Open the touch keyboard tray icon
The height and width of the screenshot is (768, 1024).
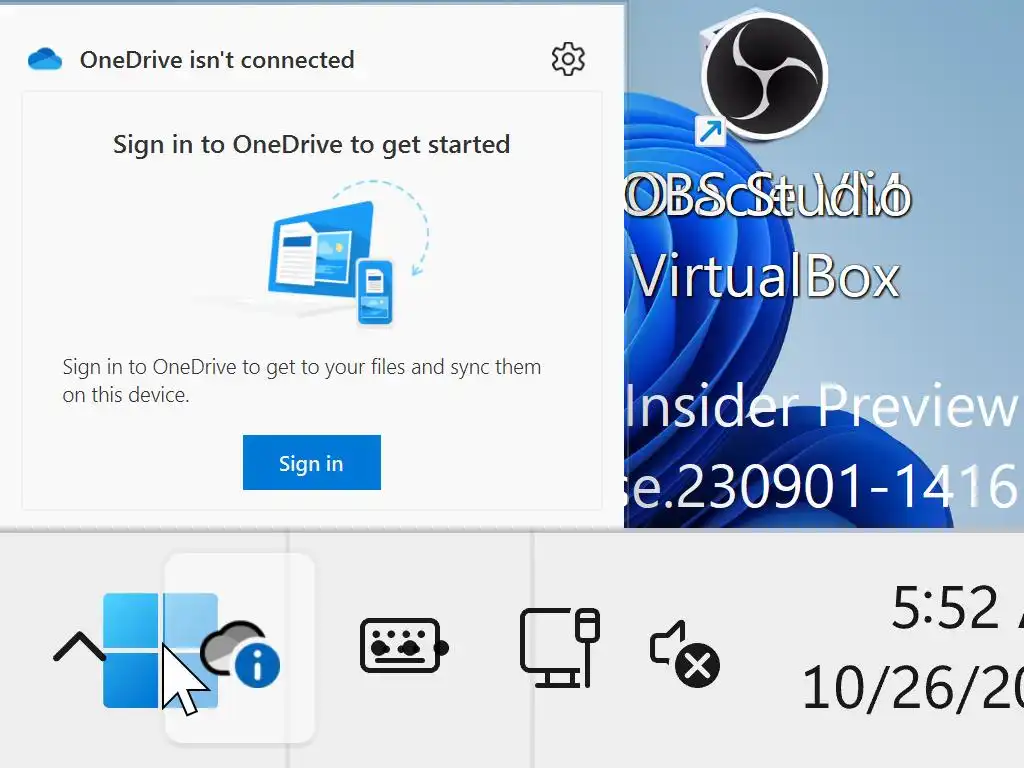[404, 645]
